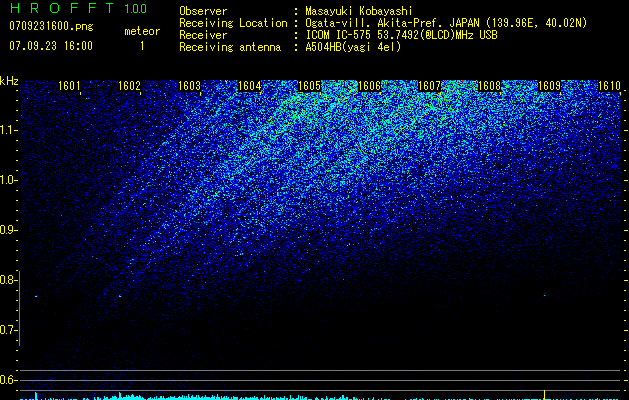Click the 1602 time marker
Screen dimensions: 629x400
(x=129, y=86)
